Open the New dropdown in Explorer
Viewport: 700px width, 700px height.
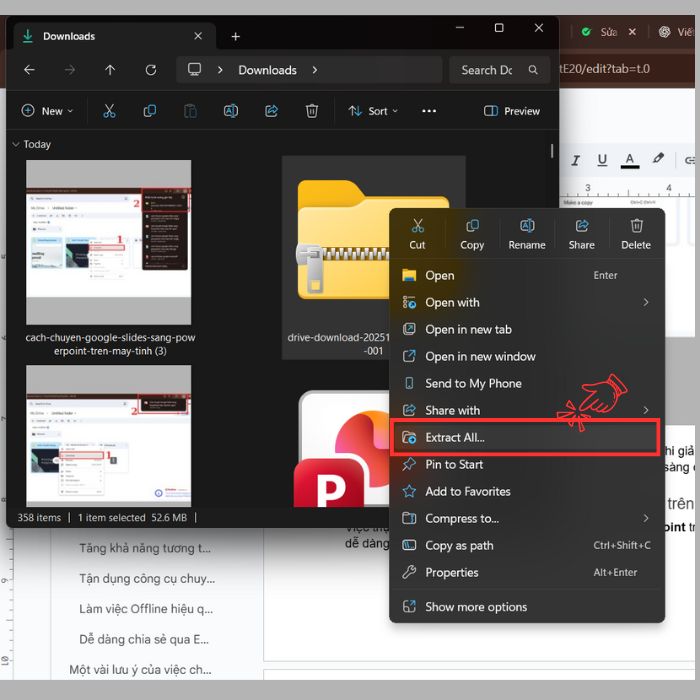(47, 111)
